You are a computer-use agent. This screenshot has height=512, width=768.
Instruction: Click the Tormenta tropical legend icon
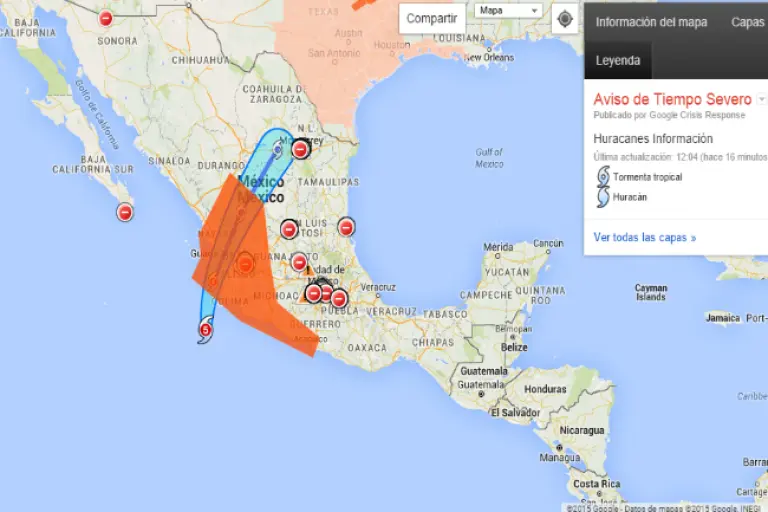point(602,176)
